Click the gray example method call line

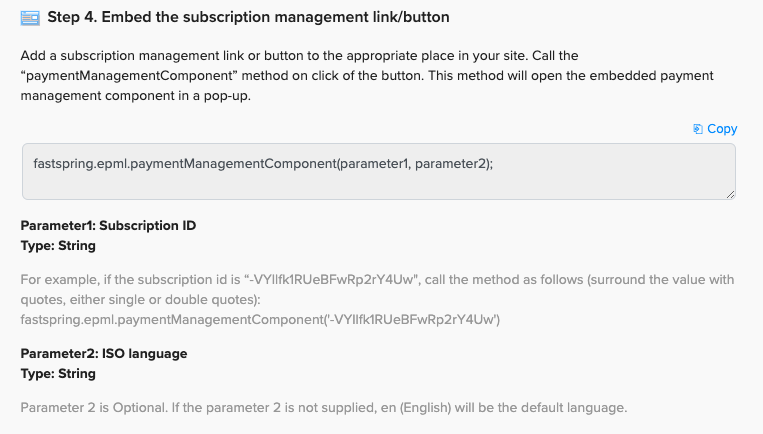(x=260, y=320)
